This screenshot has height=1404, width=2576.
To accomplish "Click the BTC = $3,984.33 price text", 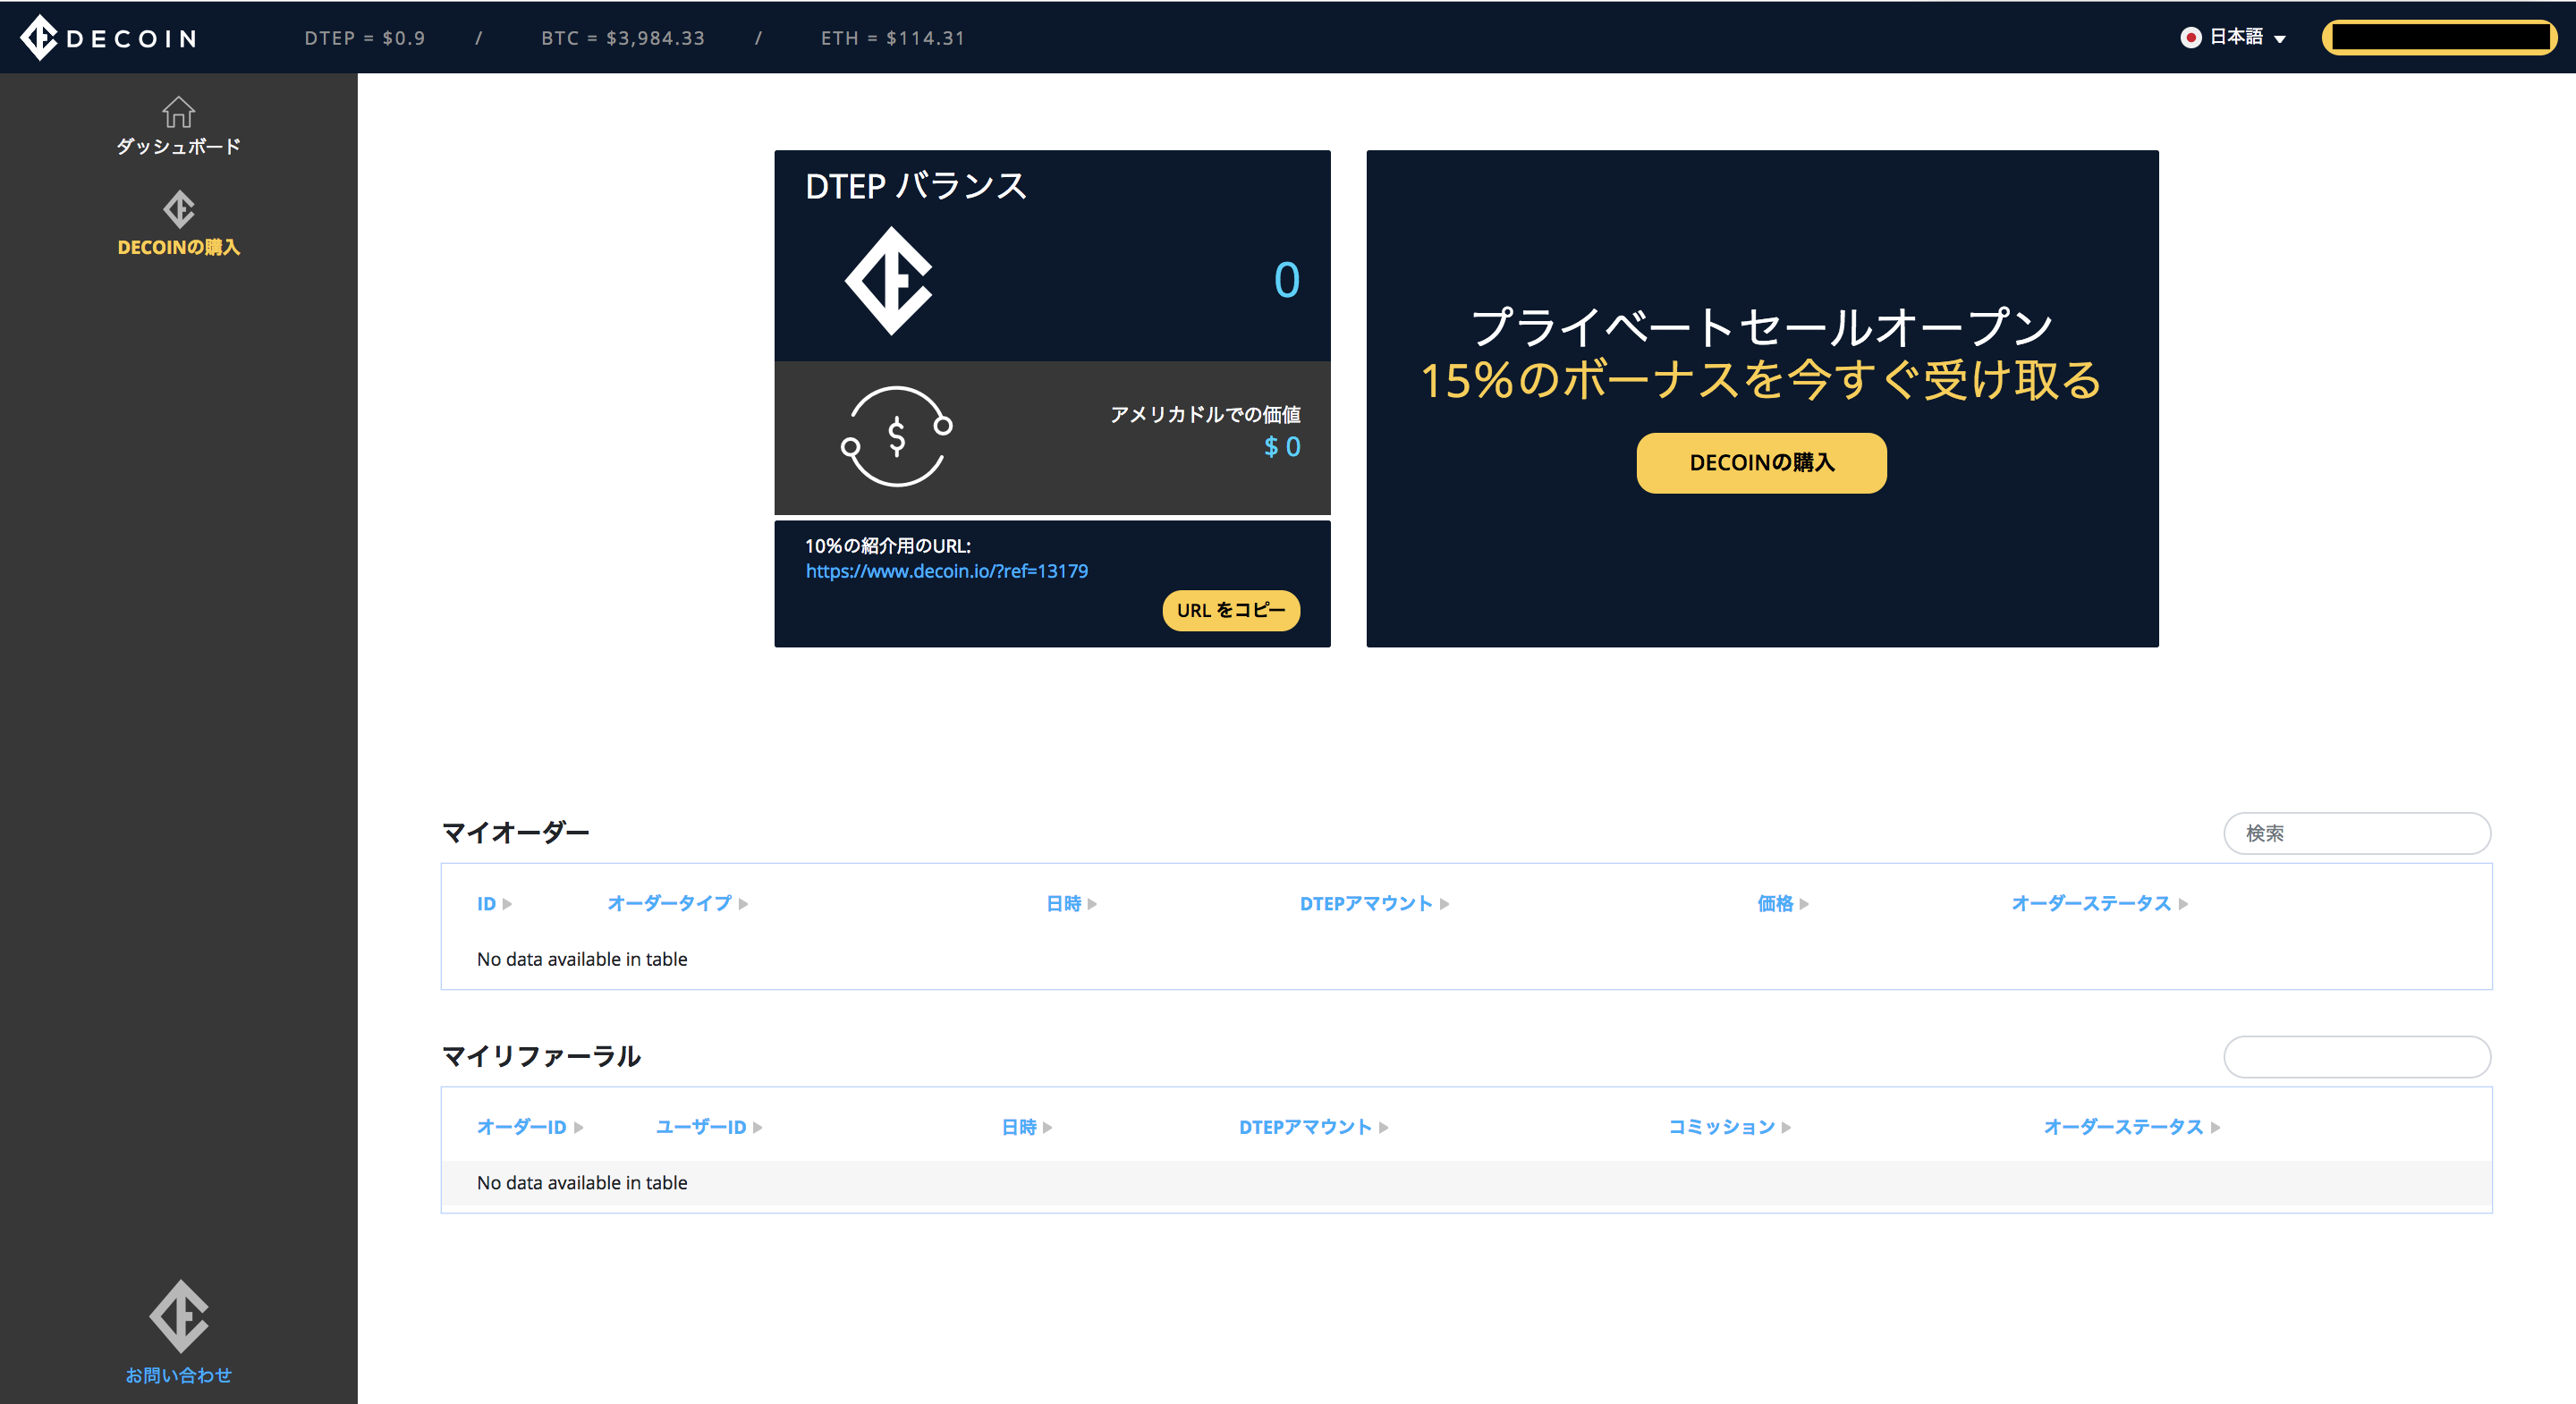I will click(623, 38).
